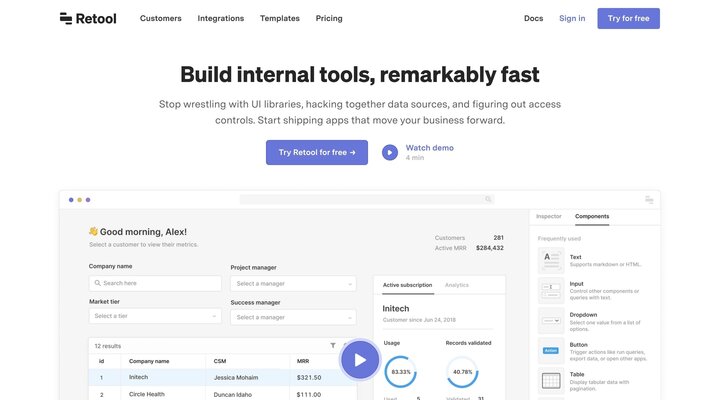Switch to the Analytics tab

pyautogui.click(x=457, y=285)
